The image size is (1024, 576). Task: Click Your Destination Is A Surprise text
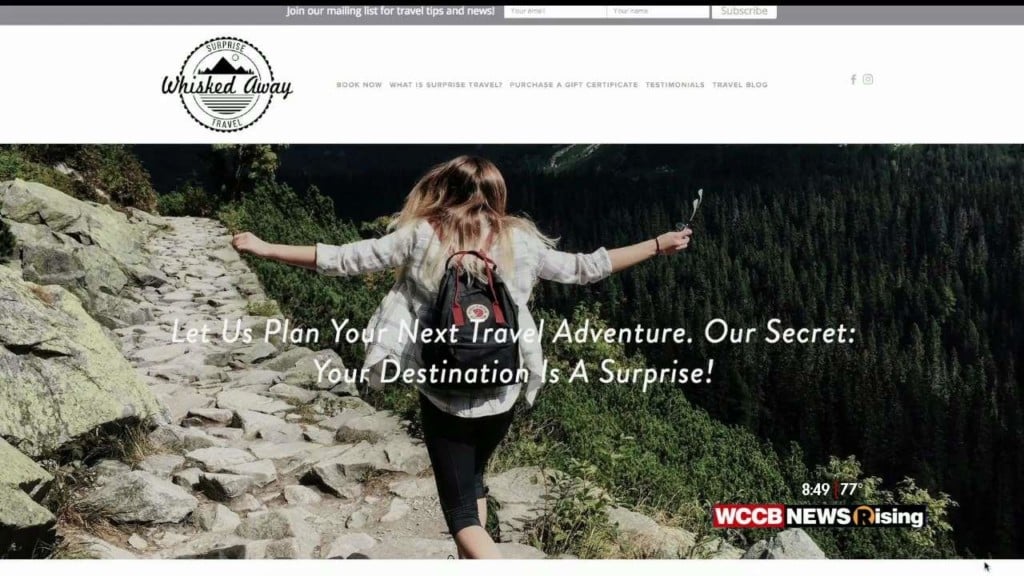click(x=513, y=372)
